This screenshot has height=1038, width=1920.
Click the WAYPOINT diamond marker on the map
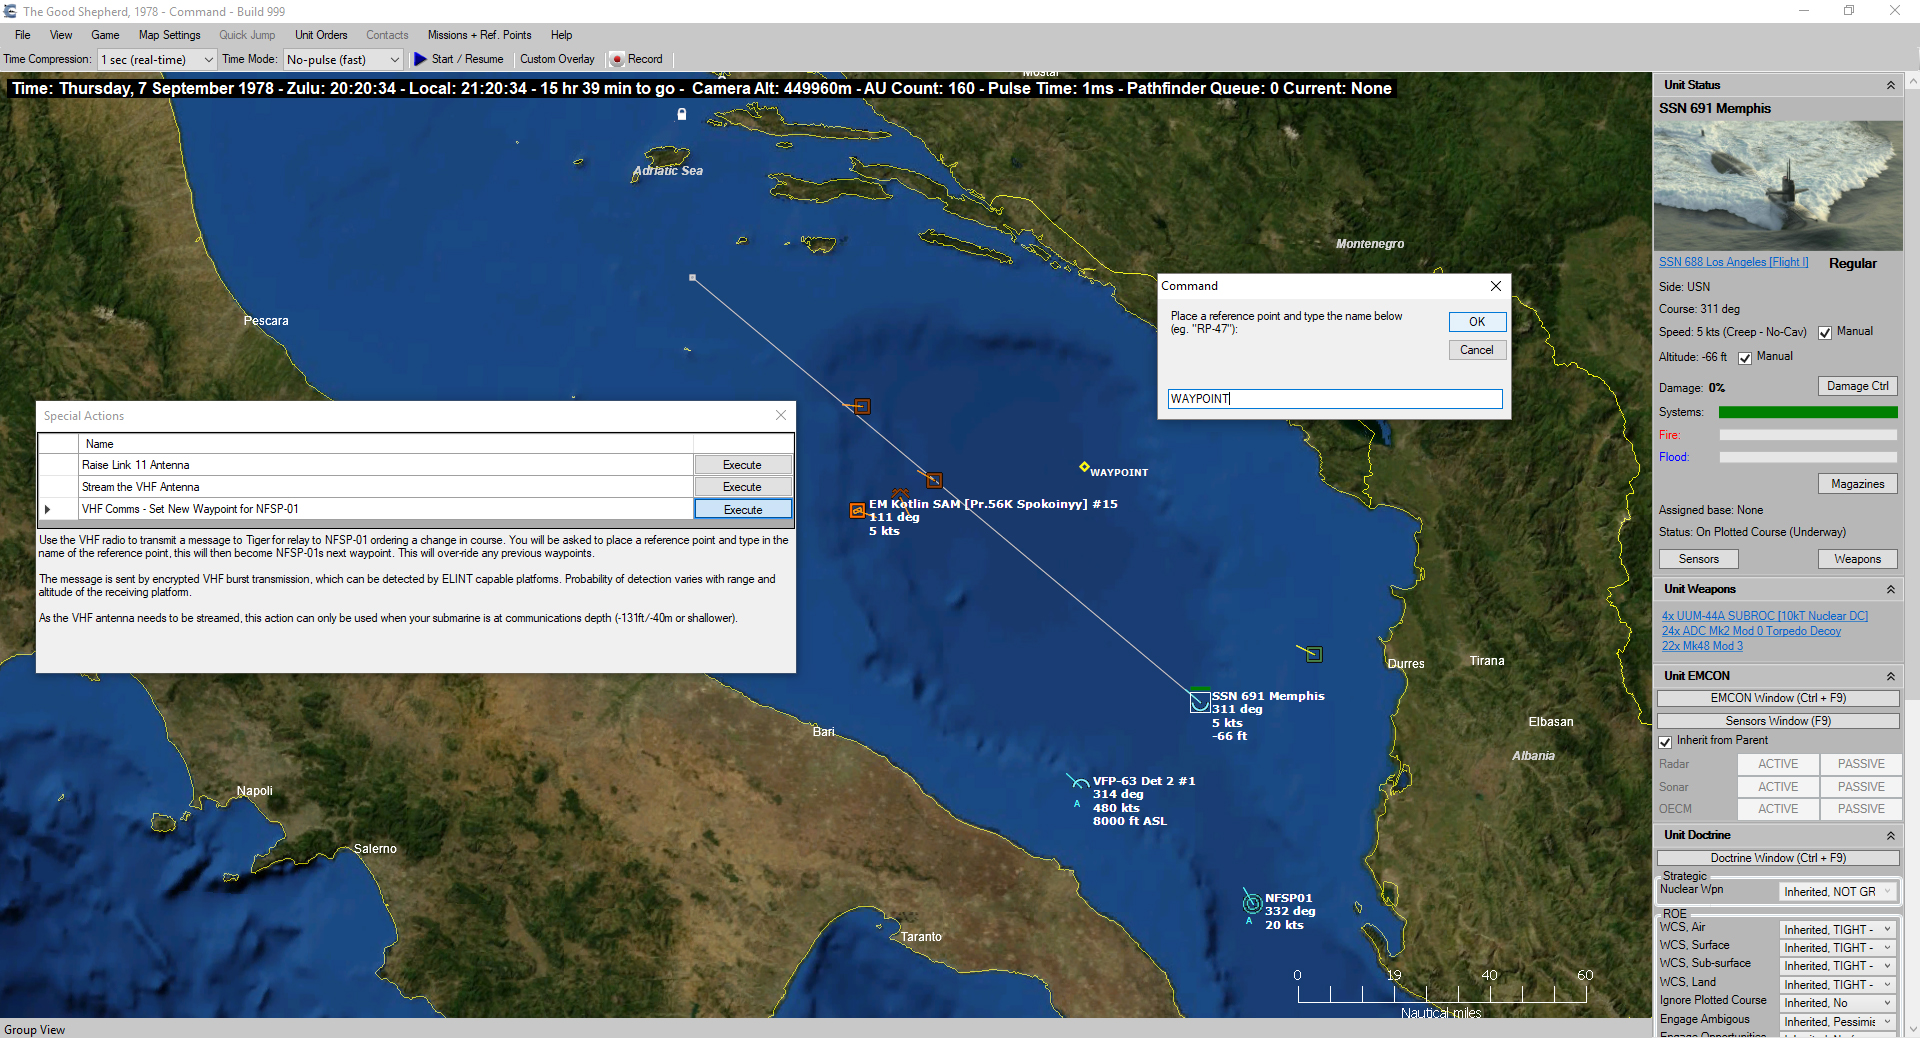(x=1084, y=468)
